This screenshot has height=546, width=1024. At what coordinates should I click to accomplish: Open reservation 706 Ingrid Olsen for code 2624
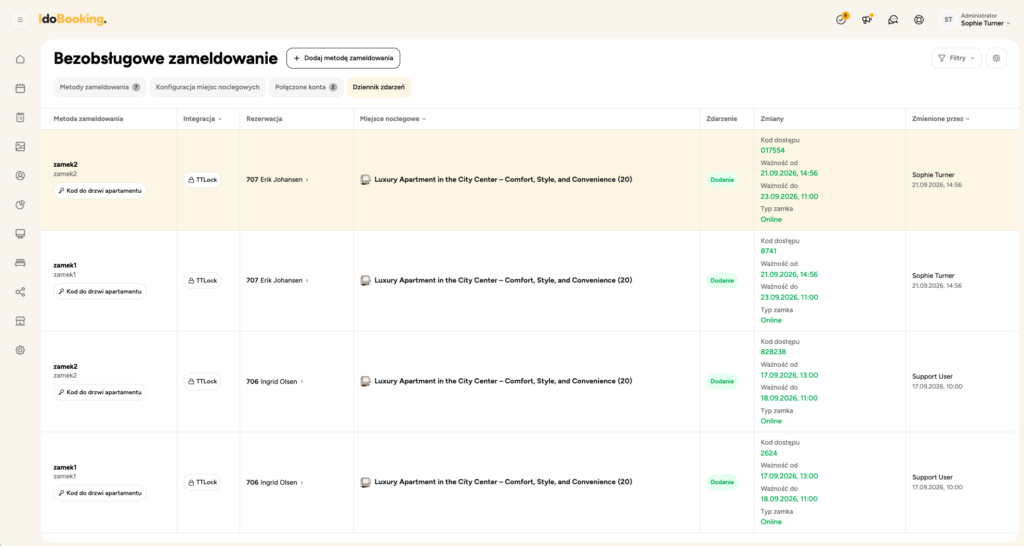pyautogui.click(x=275, y=482)
